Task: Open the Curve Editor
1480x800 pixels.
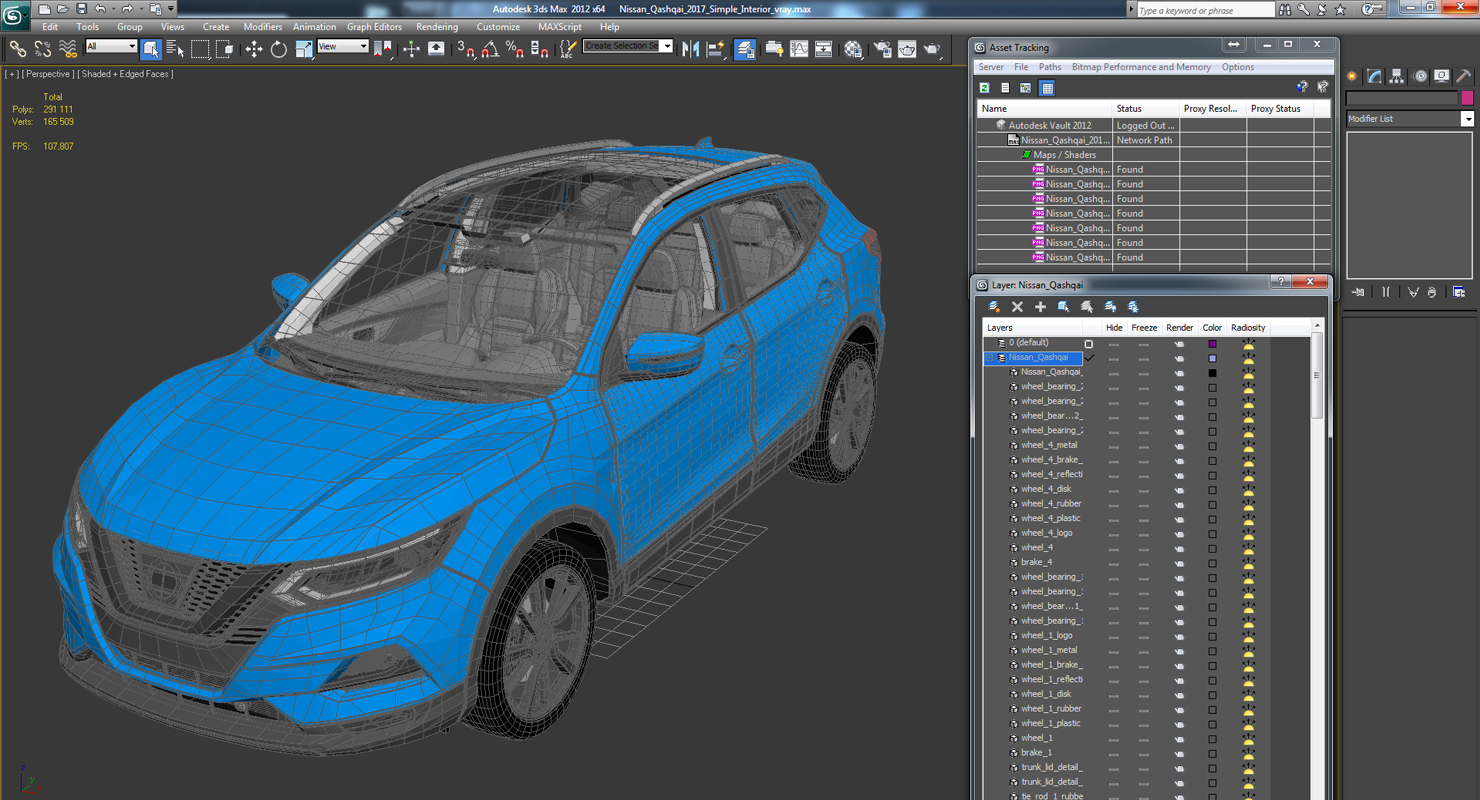Action: point(799,48)
